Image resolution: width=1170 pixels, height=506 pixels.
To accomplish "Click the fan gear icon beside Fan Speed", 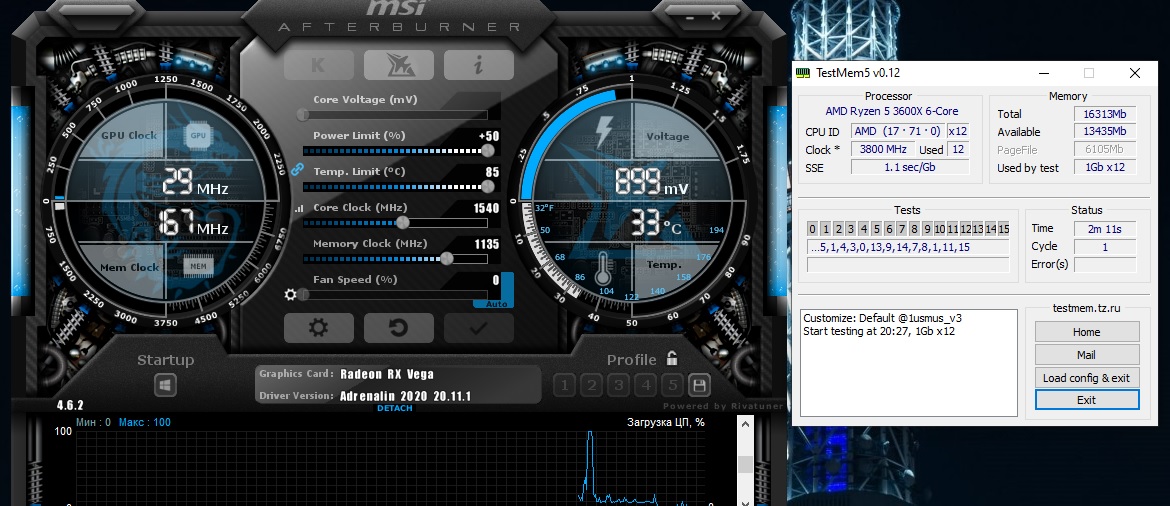I will (291, 294).
